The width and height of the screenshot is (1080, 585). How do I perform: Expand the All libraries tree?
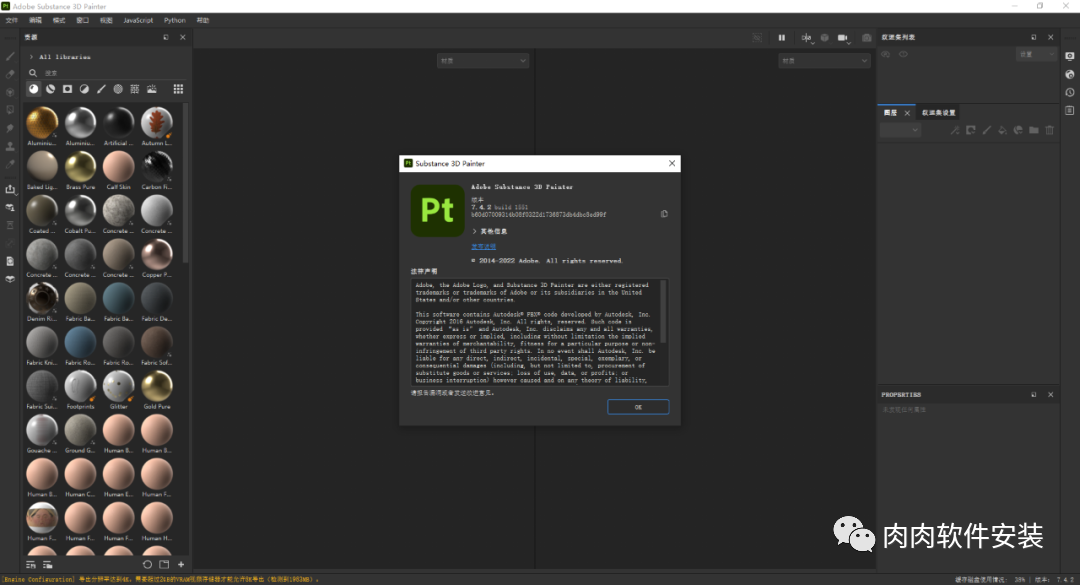(32, 57)
